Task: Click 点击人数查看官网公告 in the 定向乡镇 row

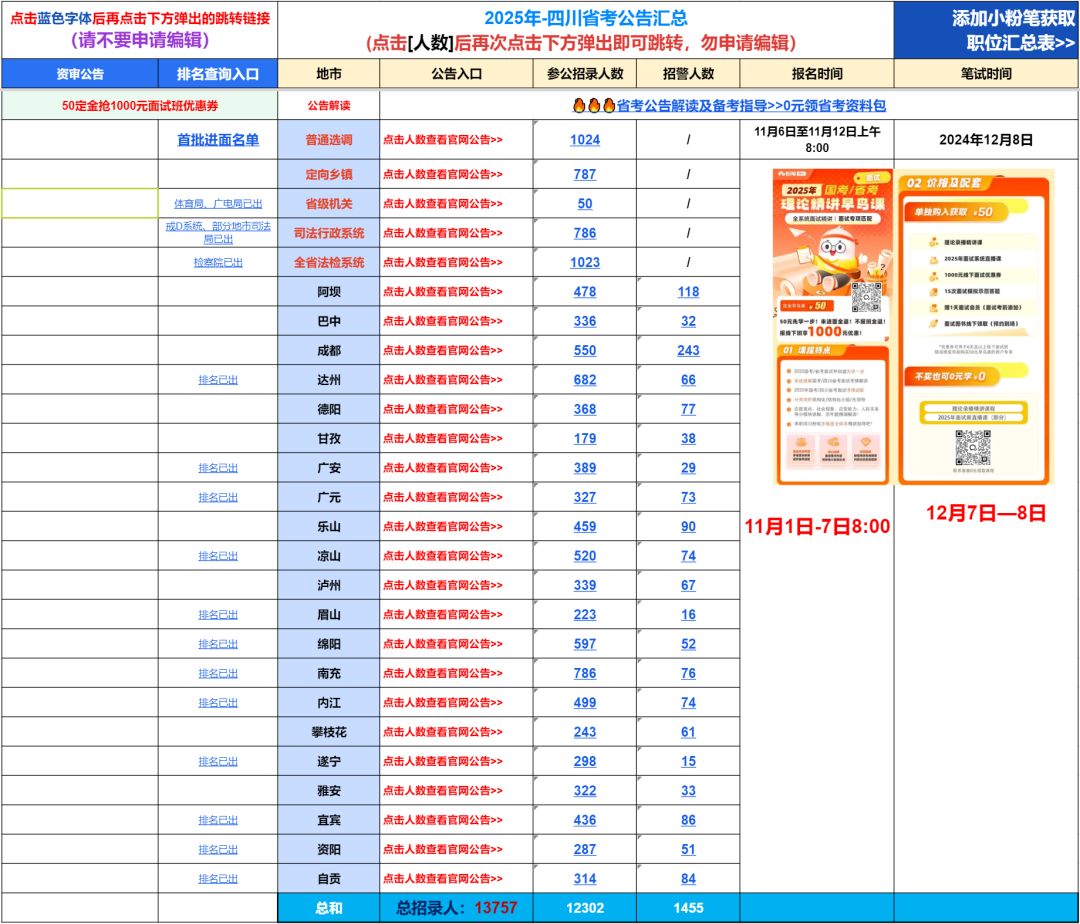Action: 443,175
